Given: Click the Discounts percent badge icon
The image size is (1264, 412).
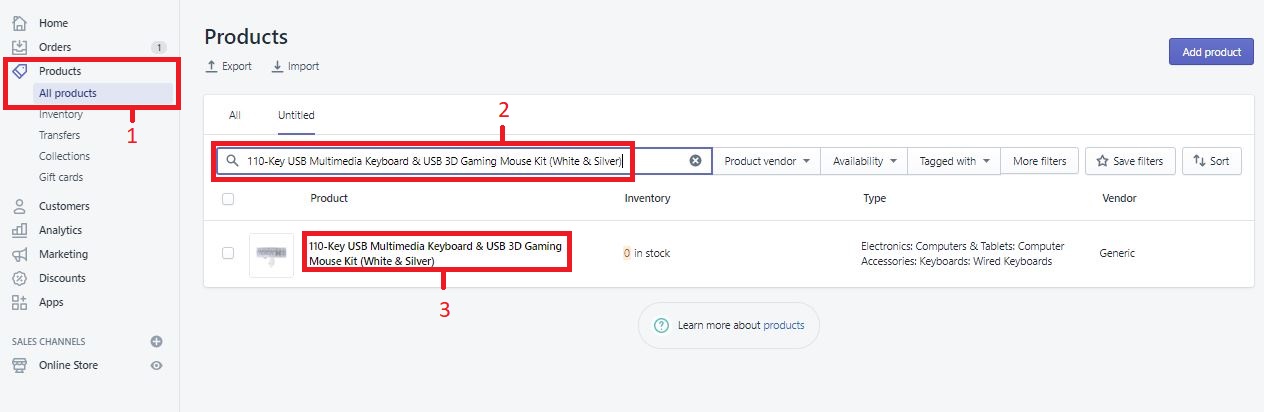Looking at the screenshot, I should click(x=19, y=278).
